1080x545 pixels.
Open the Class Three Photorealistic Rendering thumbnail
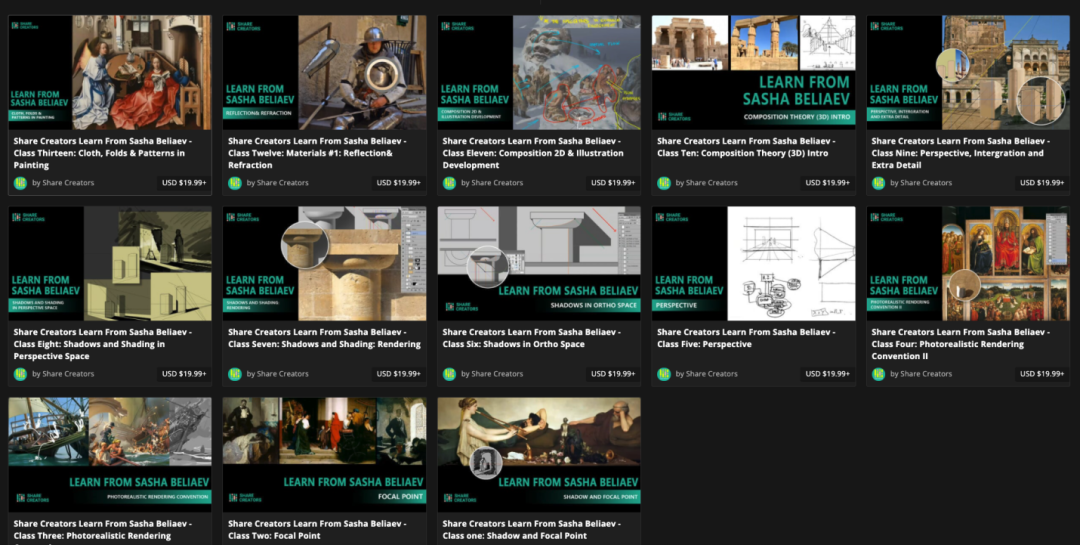pos(110,454)
